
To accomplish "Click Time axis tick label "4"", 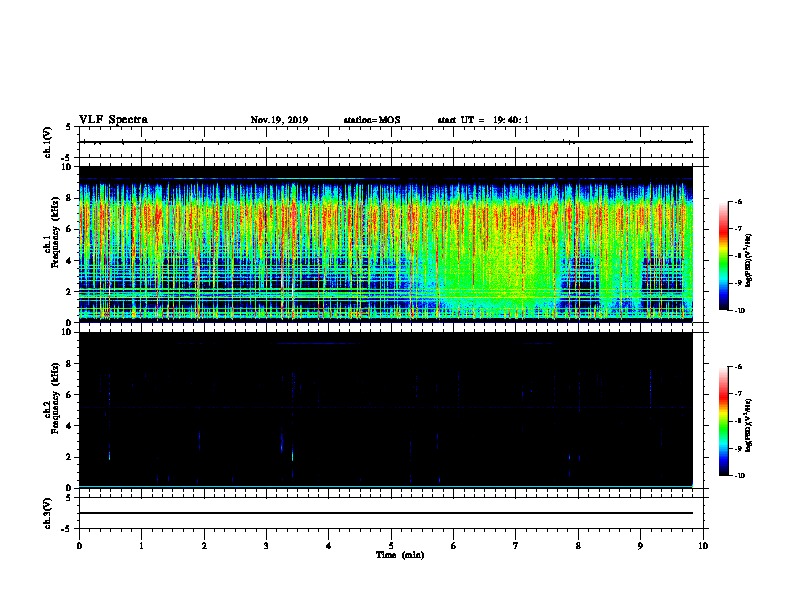I will (x=329, y=546).
